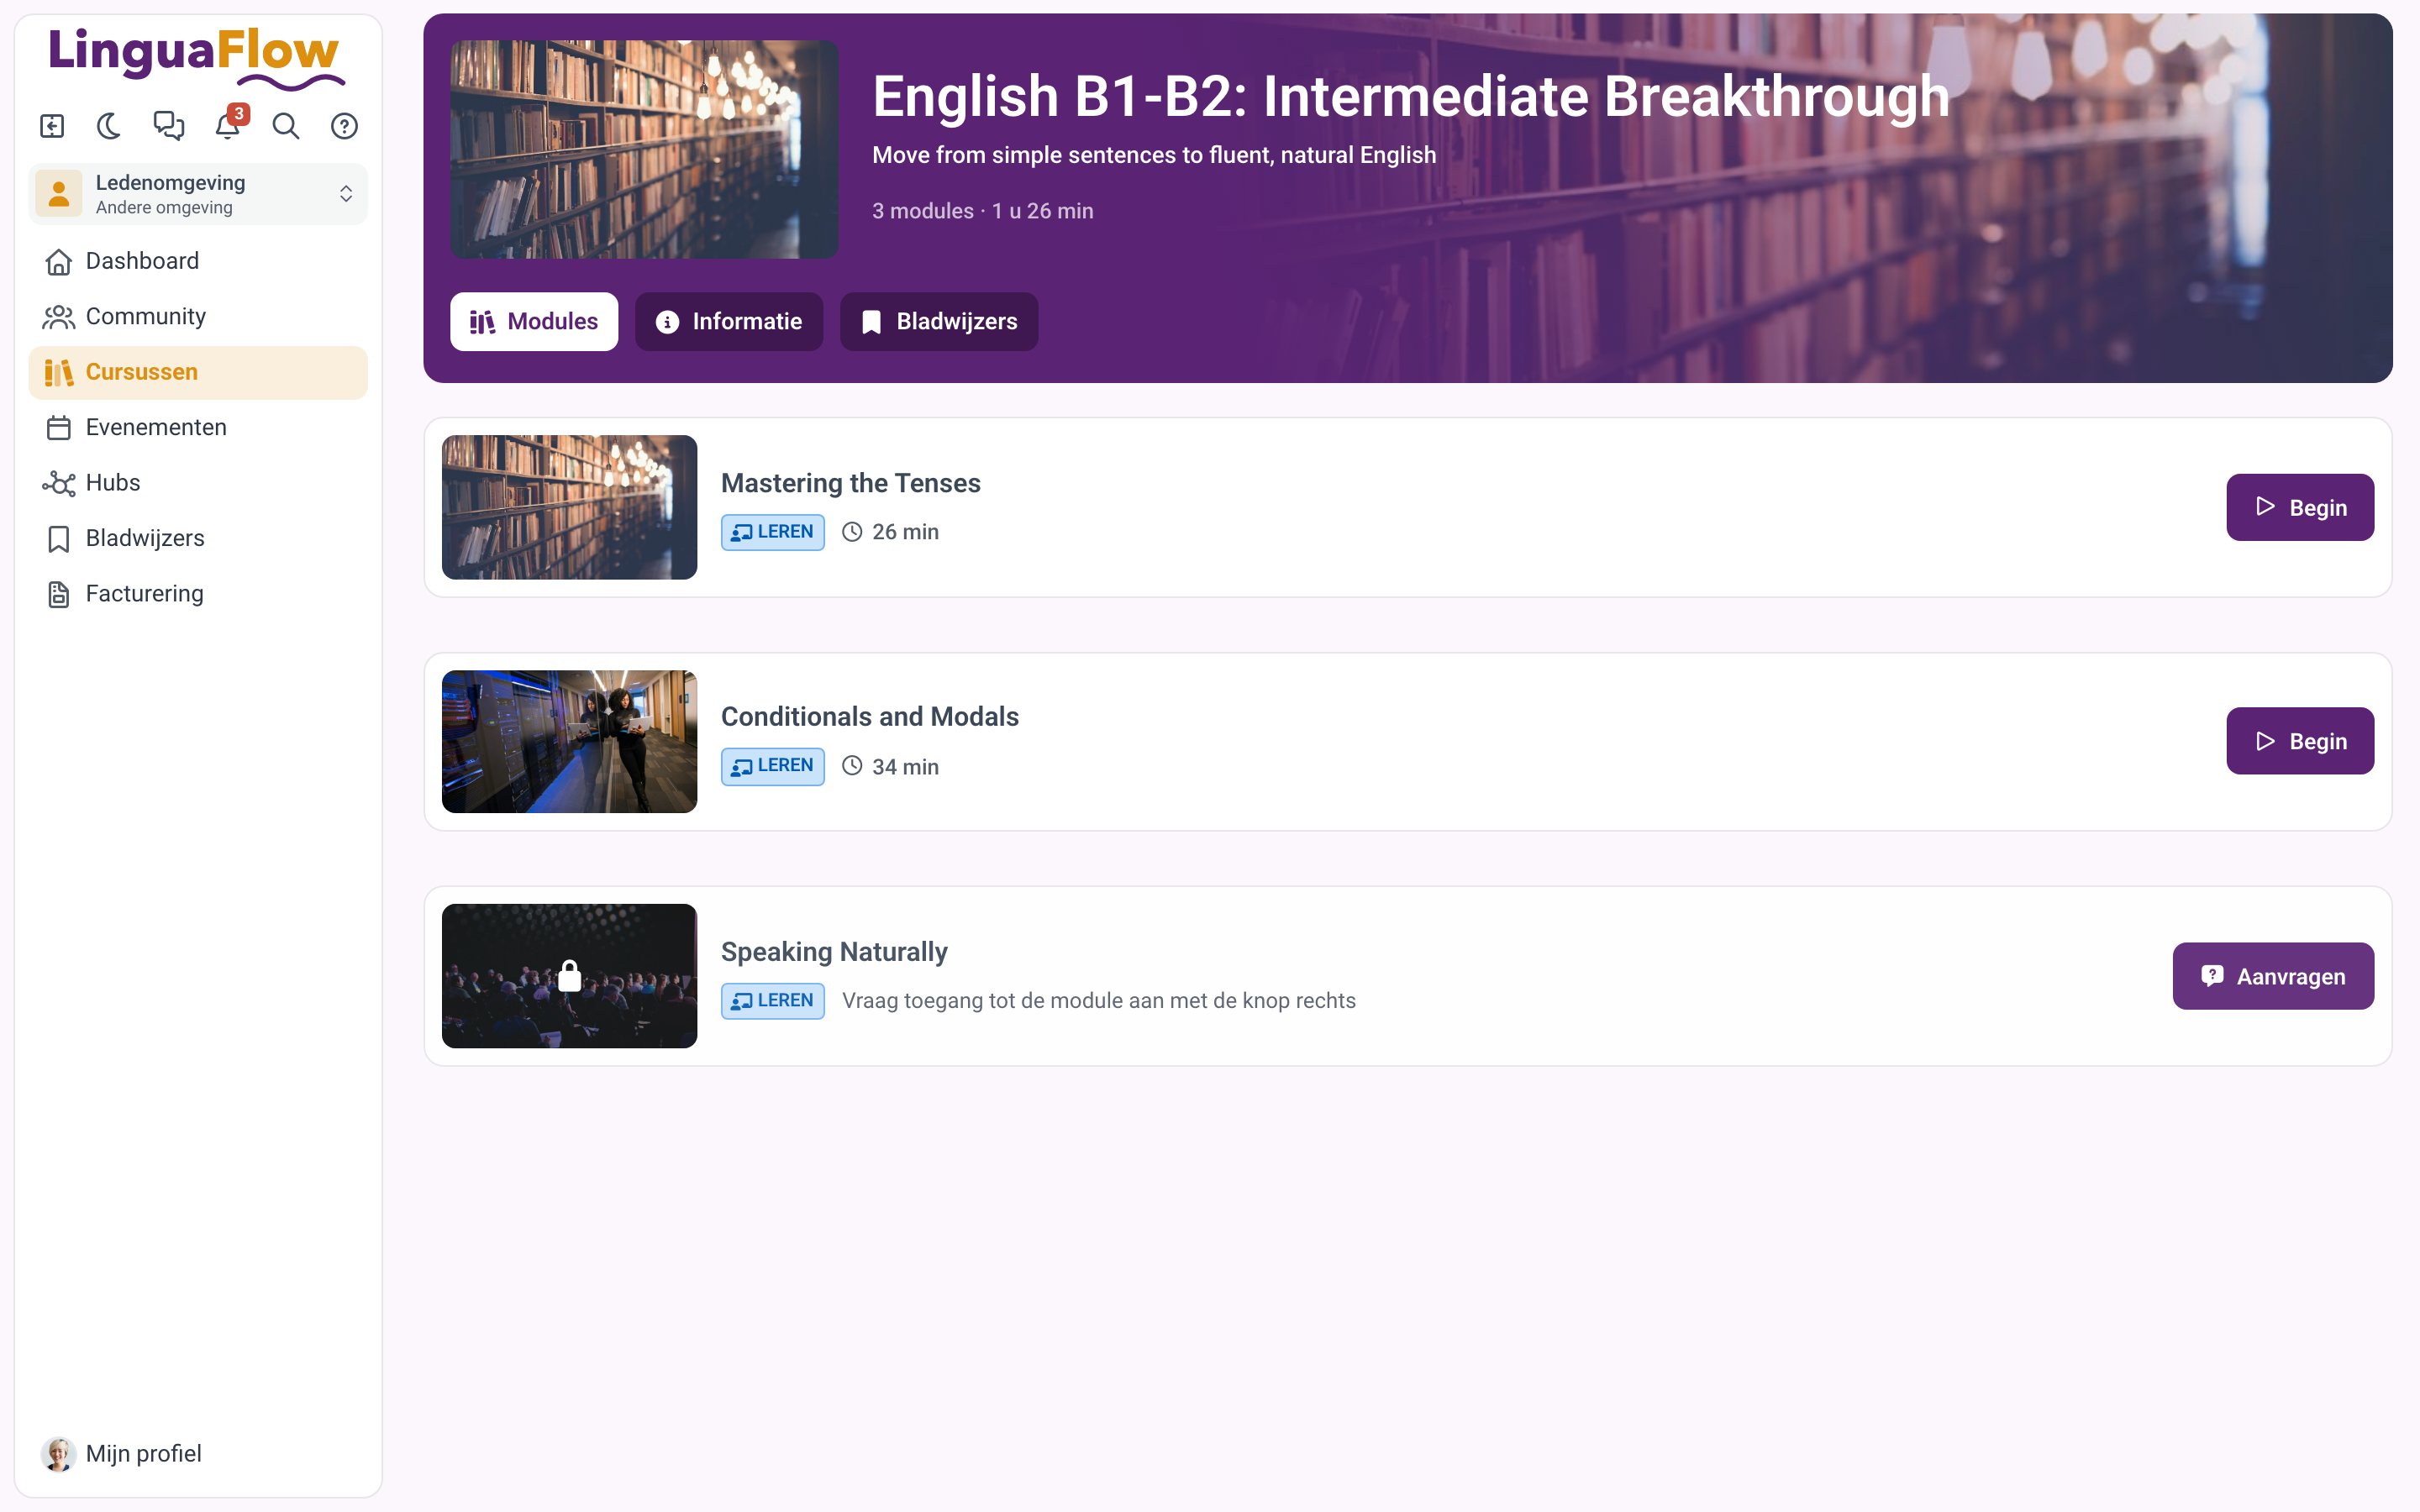Image resolution: width=2420 pixels, height=1512 pixels.
Task: Click the '3 modules · 1 u 26 min' text
Action: [982, 211]
